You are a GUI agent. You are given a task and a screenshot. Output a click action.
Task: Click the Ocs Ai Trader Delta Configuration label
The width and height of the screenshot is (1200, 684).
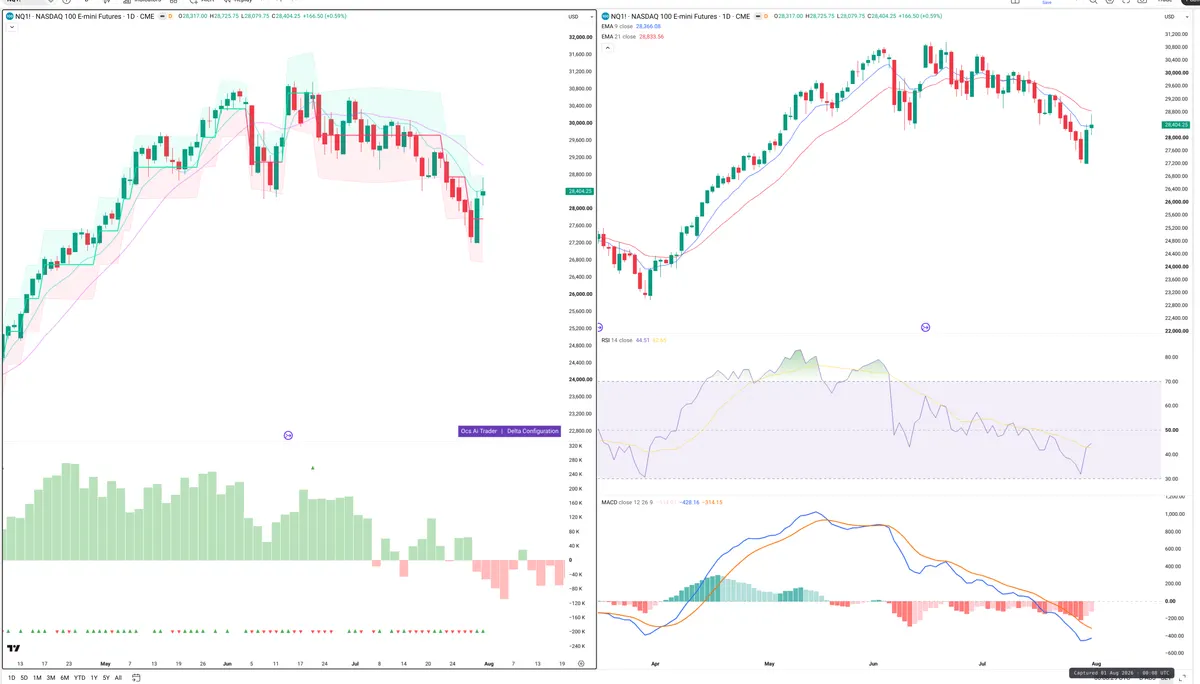point(509,431)
